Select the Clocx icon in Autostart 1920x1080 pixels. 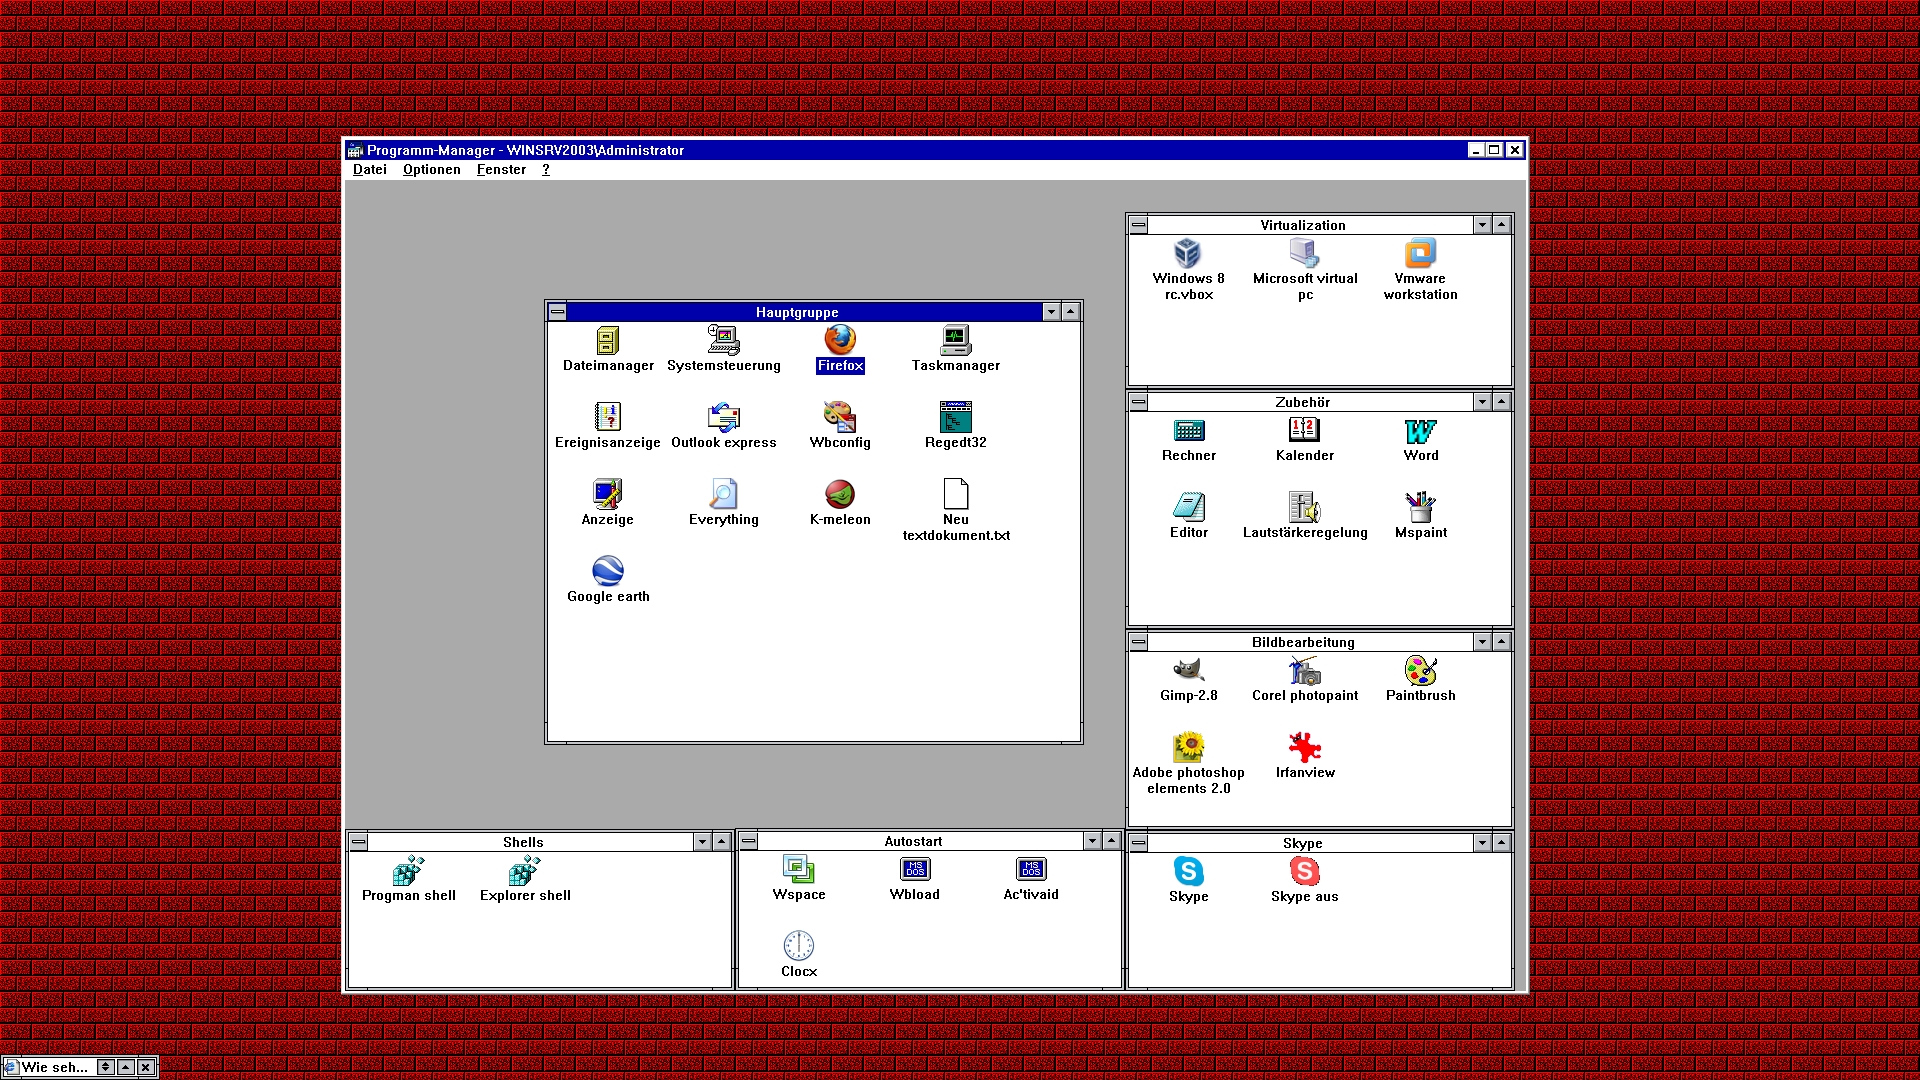tap(798, 947)
